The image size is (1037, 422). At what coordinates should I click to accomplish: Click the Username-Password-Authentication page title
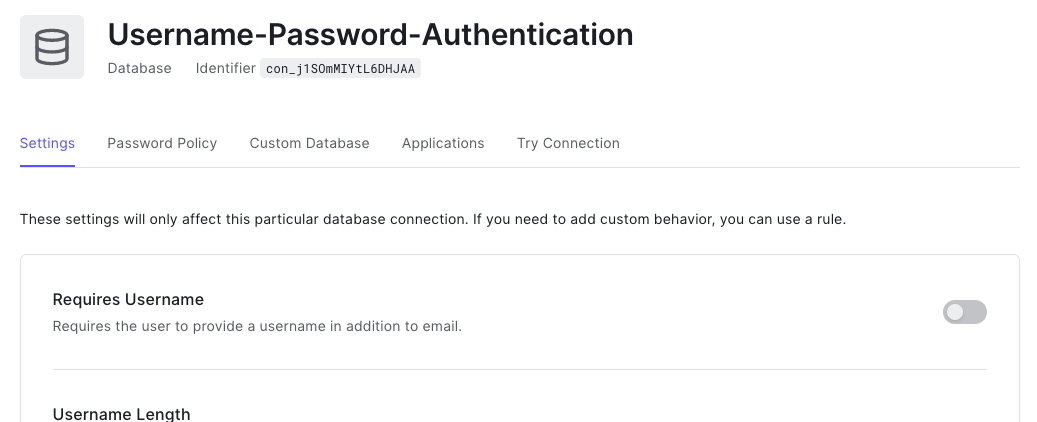pyautogui.click(x=370, y=35)
